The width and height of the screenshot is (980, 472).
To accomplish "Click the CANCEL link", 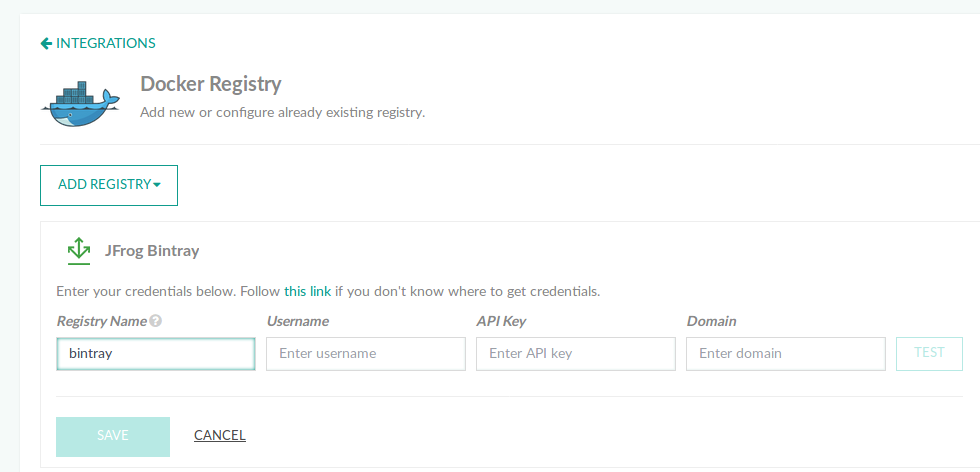I will pyautogui.click(x=220, y=435).
